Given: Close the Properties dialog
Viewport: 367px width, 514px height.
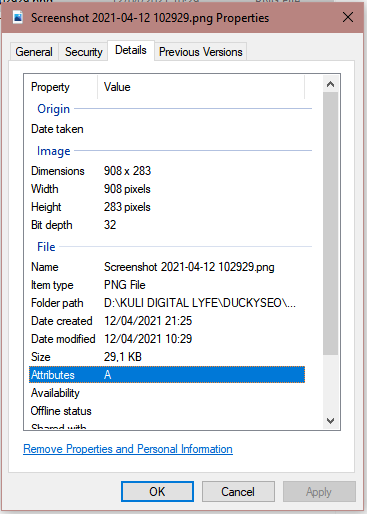Looking at the screenshot, I should tap(348, 17).
